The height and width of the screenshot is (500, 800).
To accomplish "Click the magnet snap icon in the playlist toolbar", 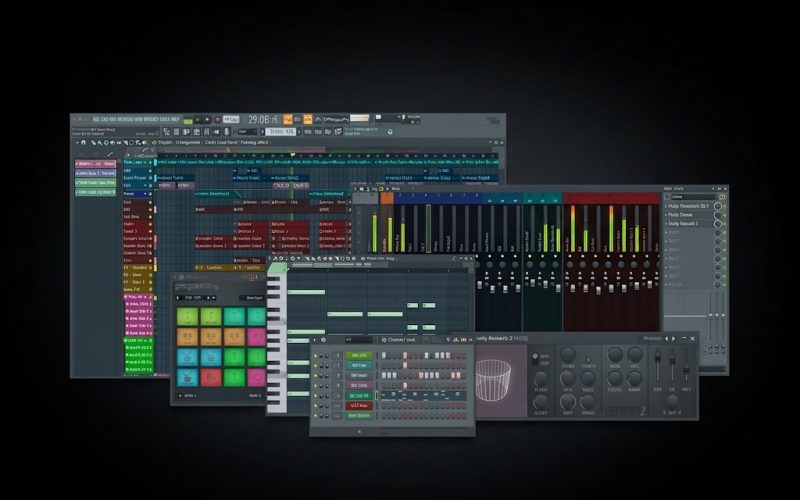I will 83,142.
